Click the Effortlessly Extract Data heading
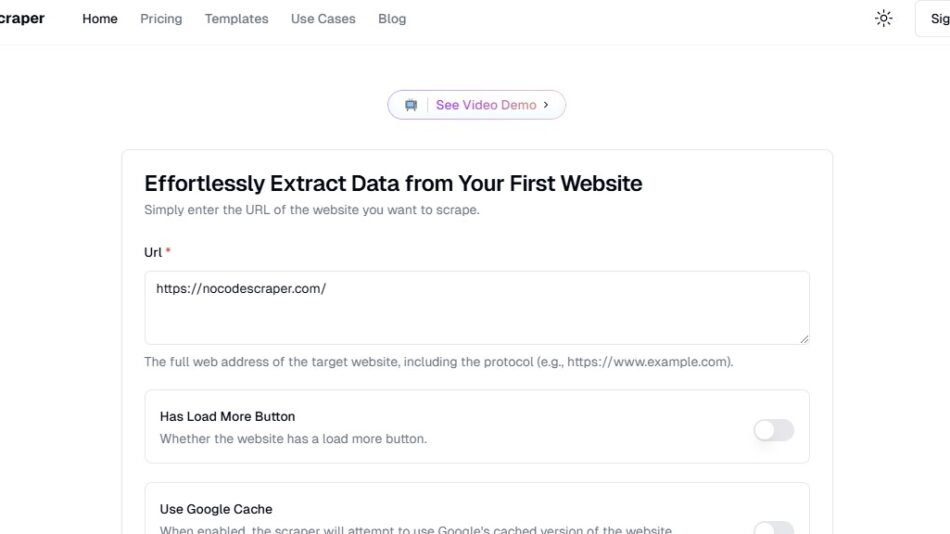The width and height of the screenshot is (950, 534). pyautogui.click(x=393, y=183)
